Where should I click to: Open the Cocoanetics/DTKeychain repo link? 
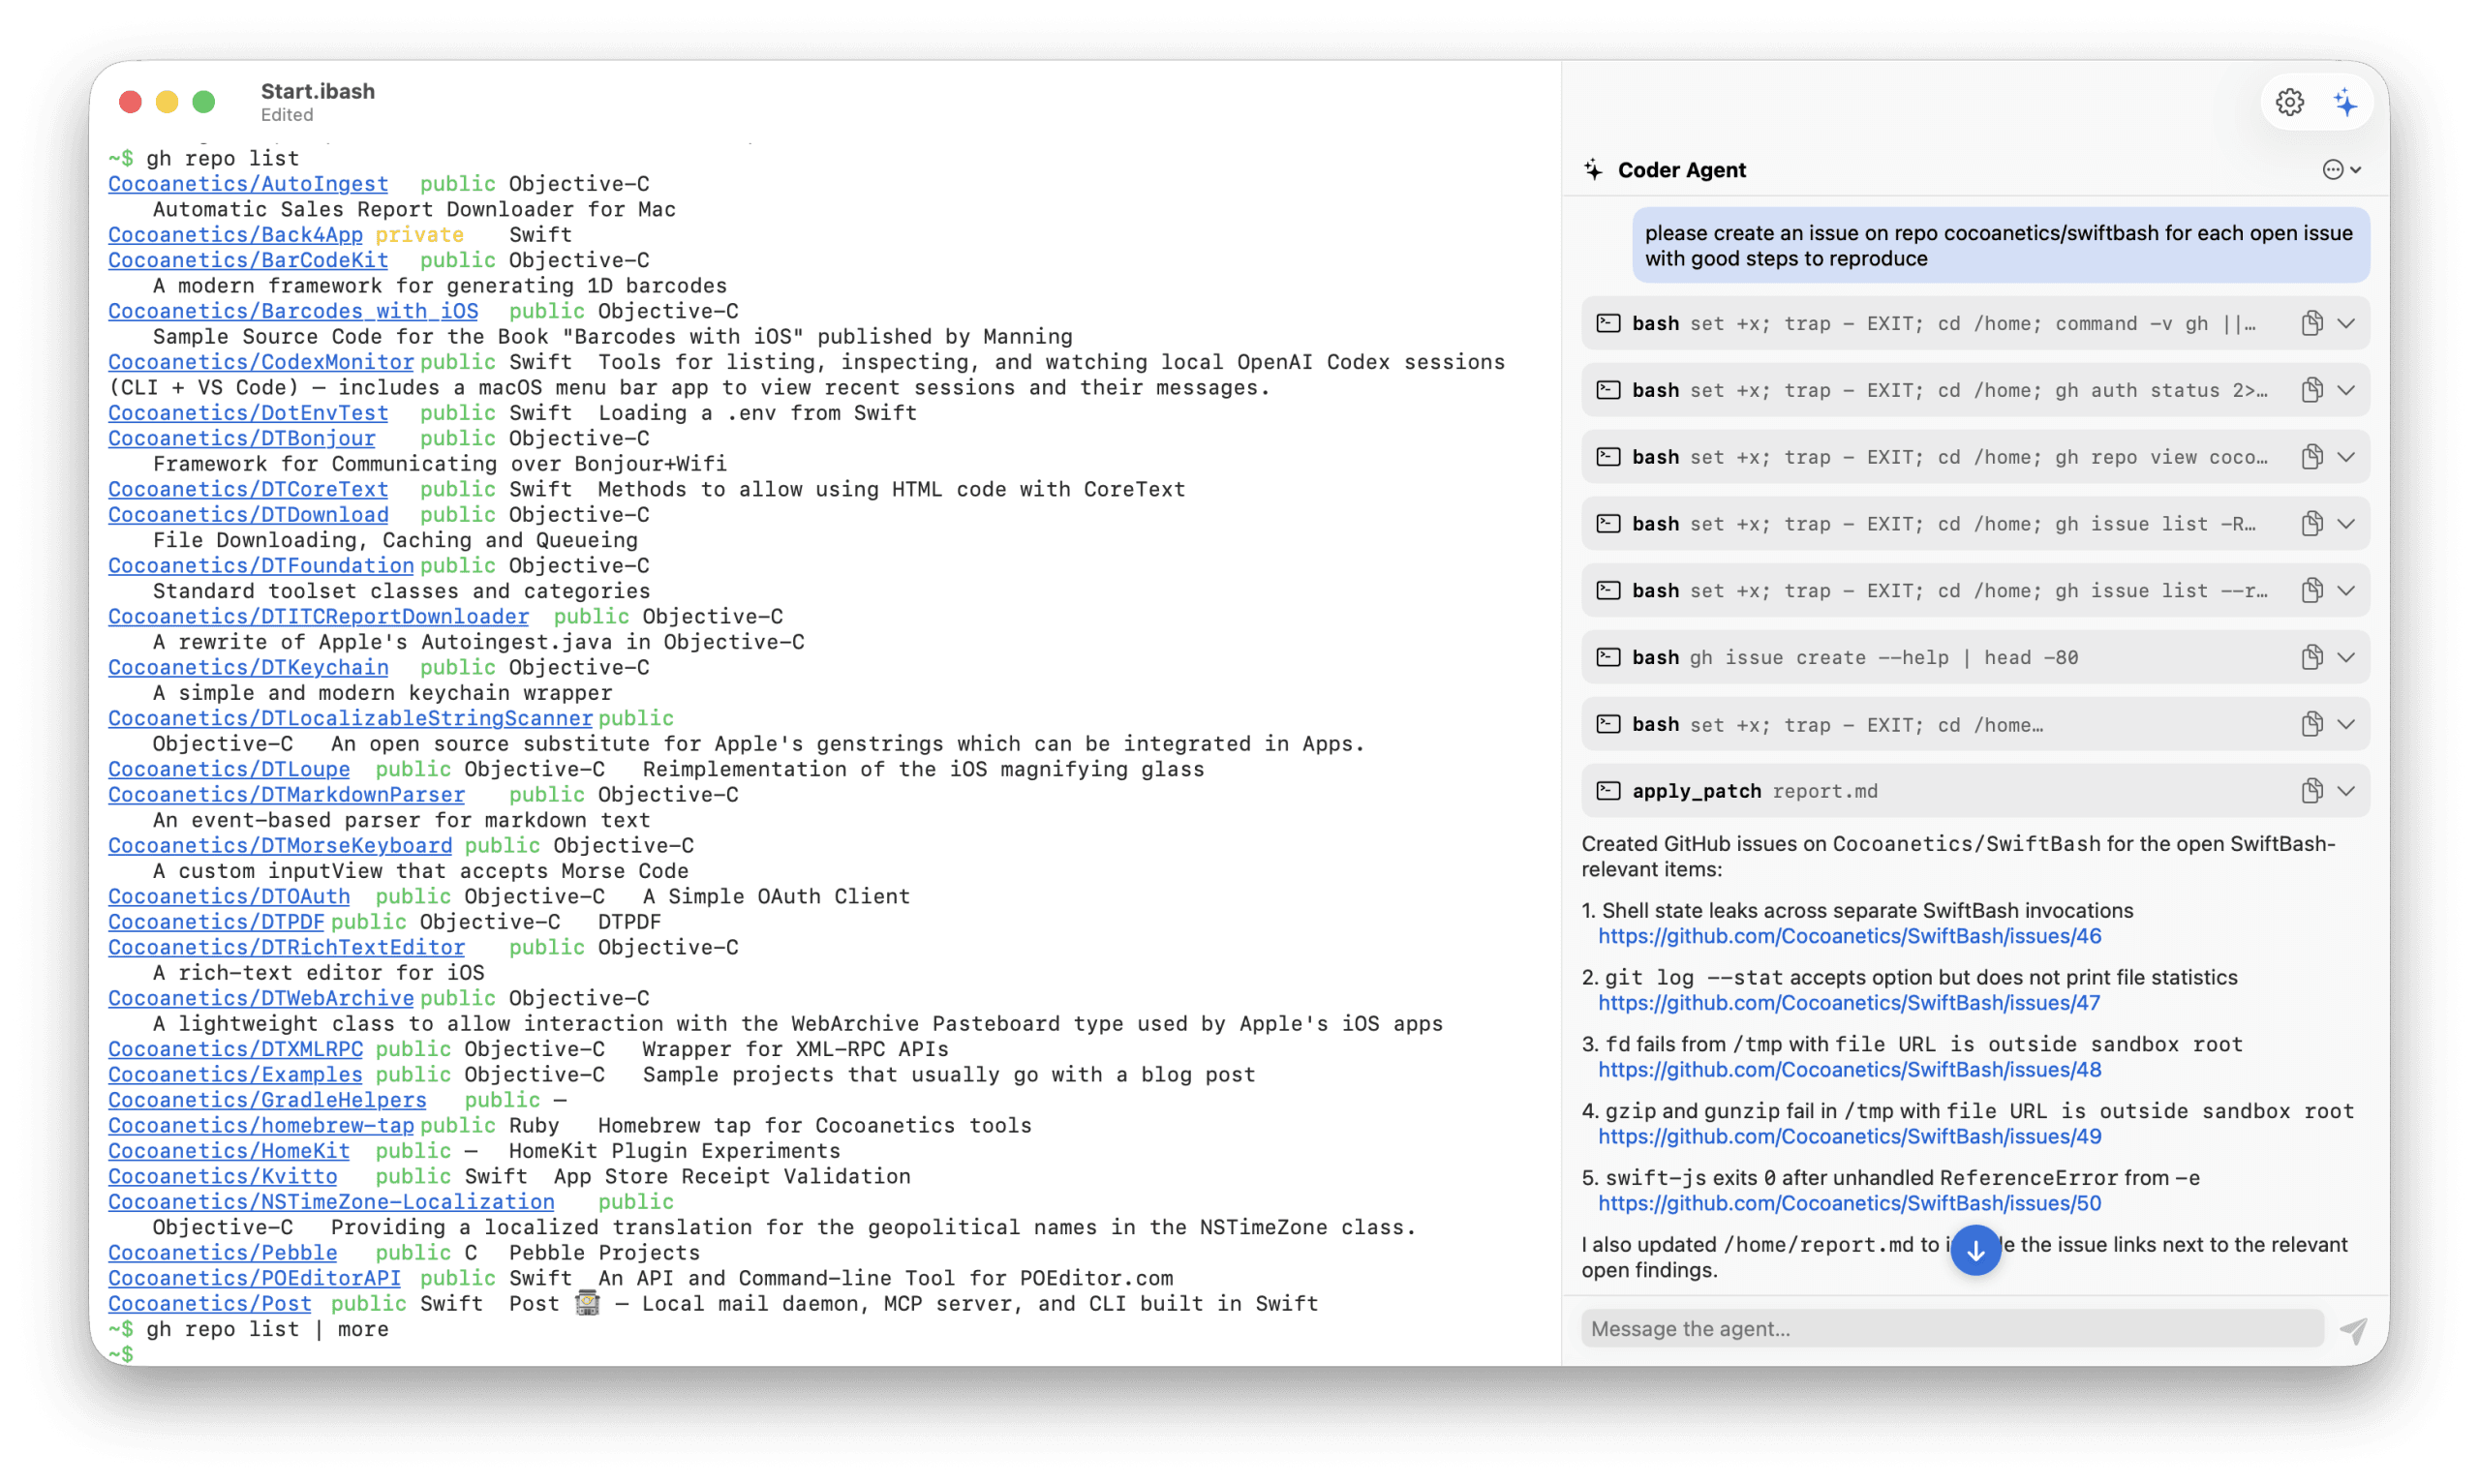(x=248, y=668)
